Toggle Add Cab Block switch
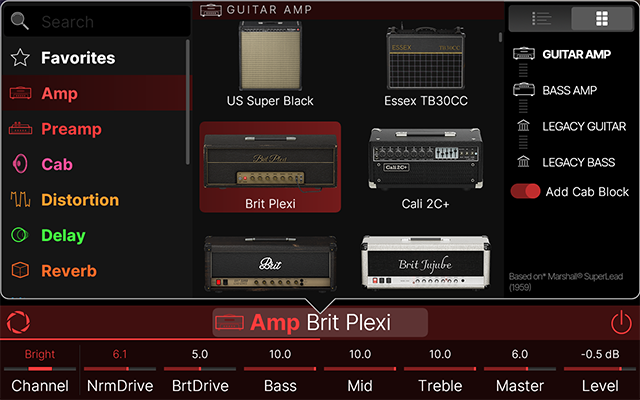The image size is (640, 400). click(x=525, y=191)
